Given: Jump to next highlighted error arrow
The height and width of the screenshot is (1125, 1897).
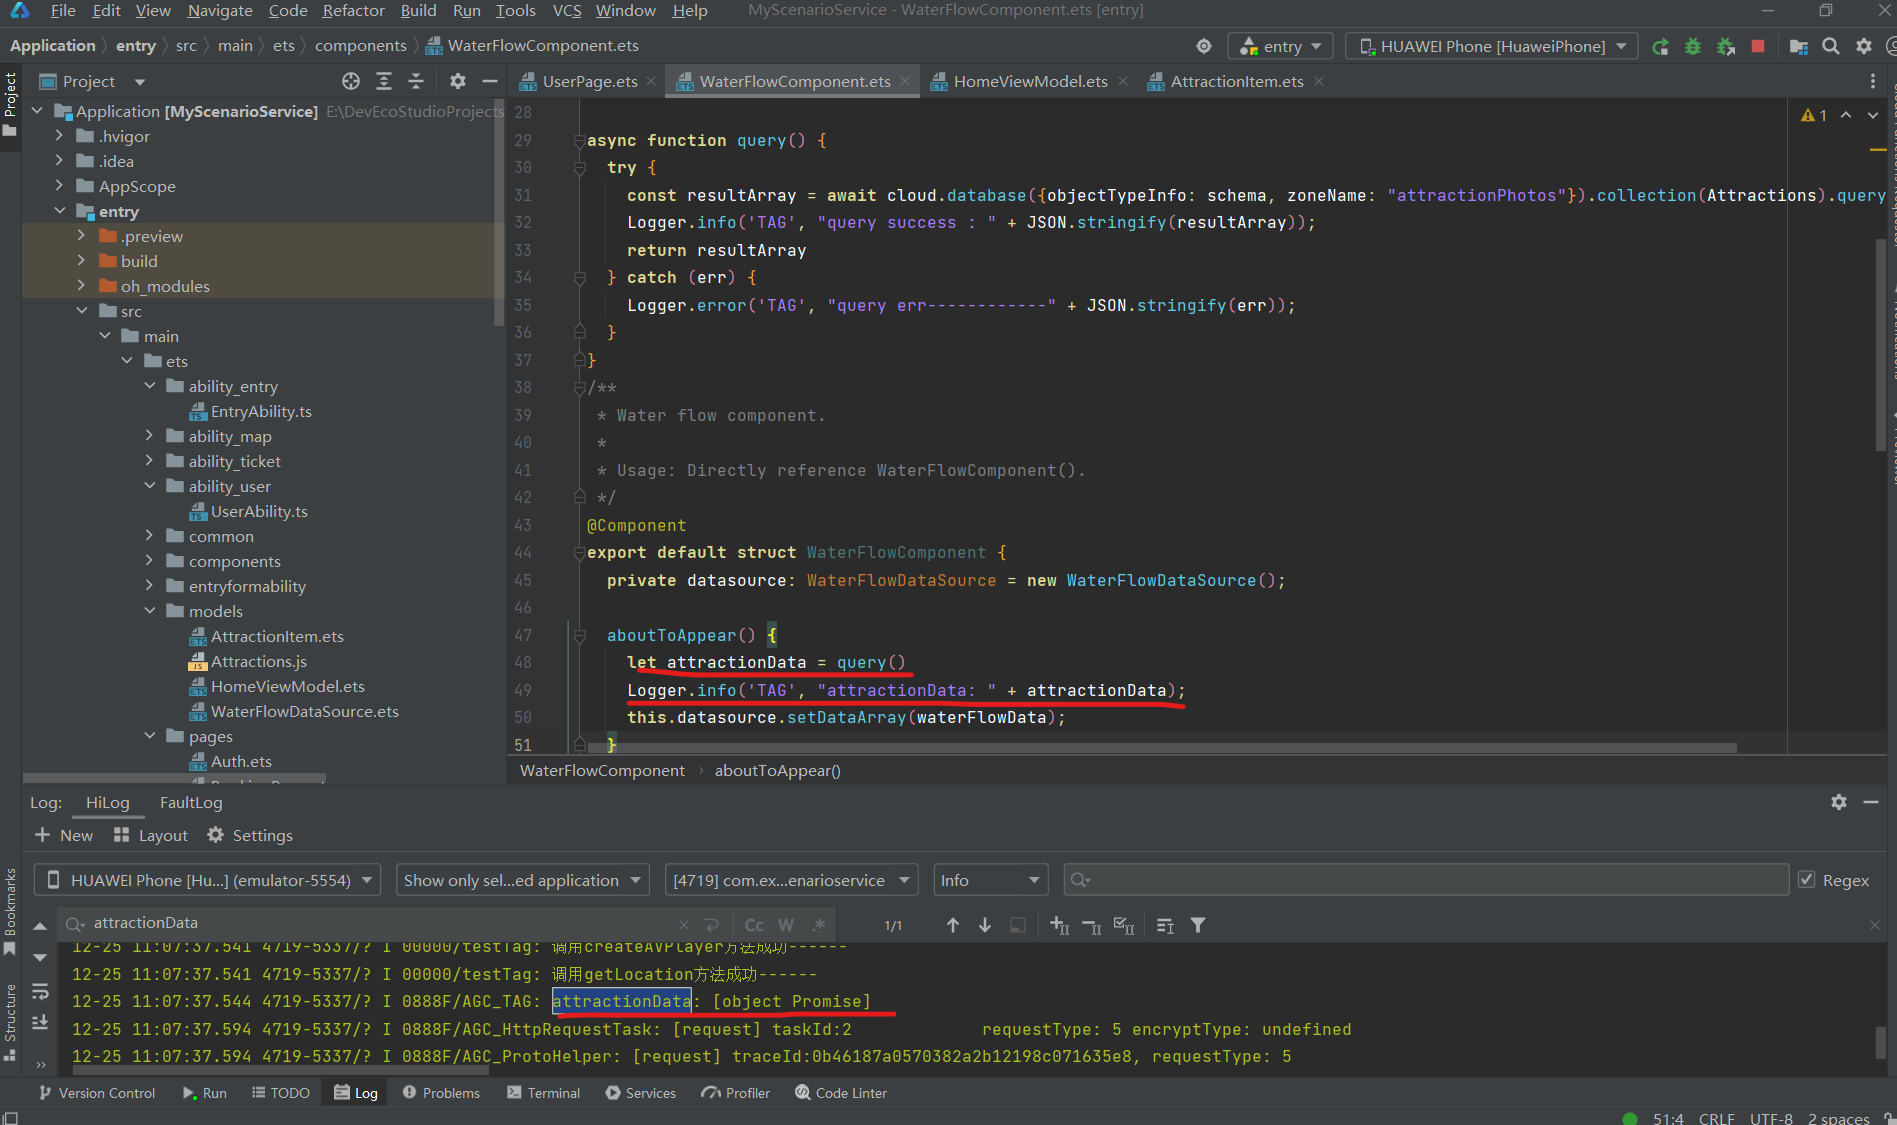Looking at the screenshot, I should pos(1873,115).
